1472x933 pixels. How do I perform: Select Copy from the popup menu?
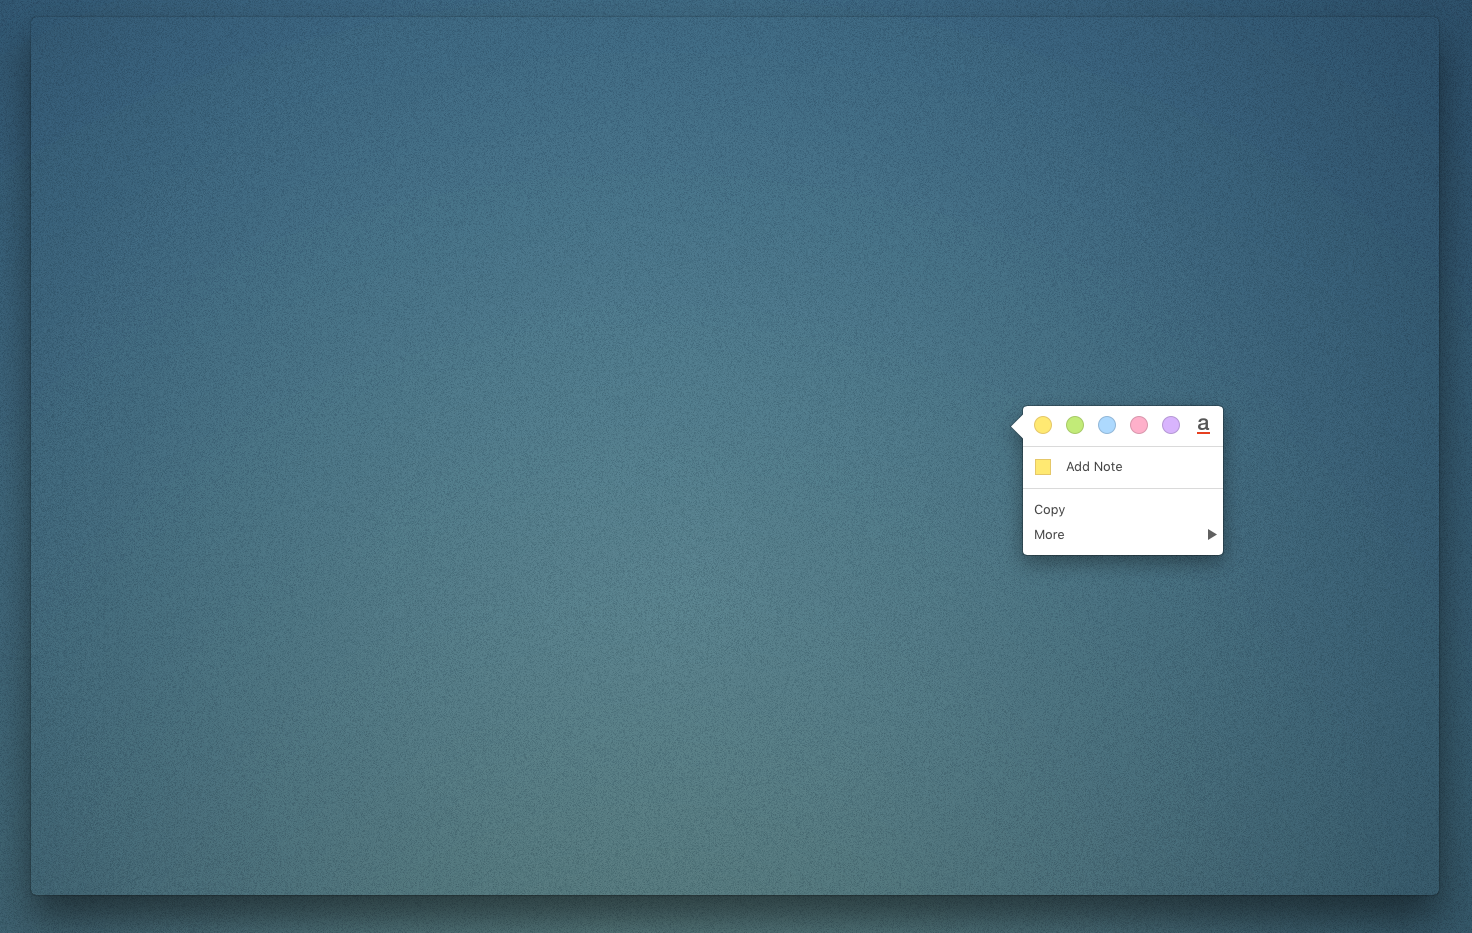[x=1050, y=510]
